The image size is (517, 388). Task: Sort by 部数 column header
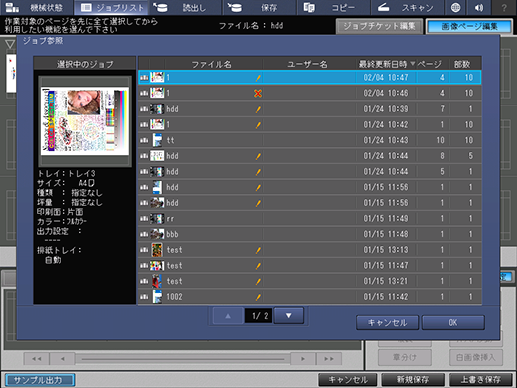[x=462, y=64]
